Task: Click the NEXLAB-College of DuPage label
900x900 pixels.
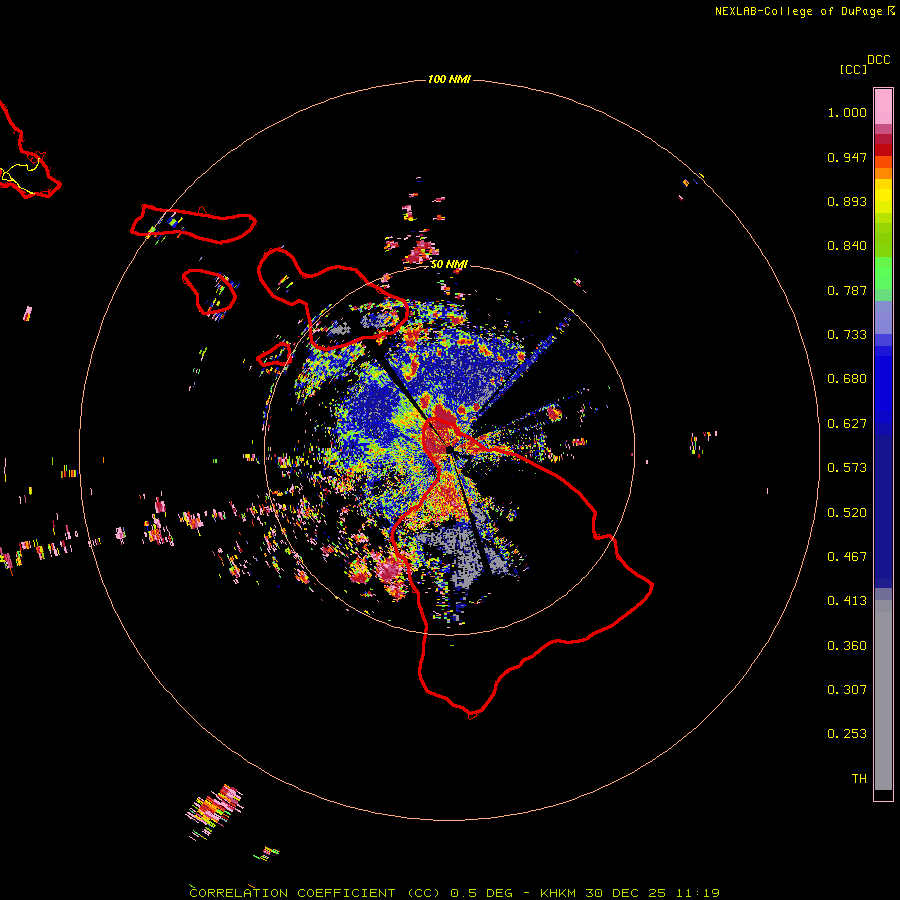Action: click(x=798, y=11)
